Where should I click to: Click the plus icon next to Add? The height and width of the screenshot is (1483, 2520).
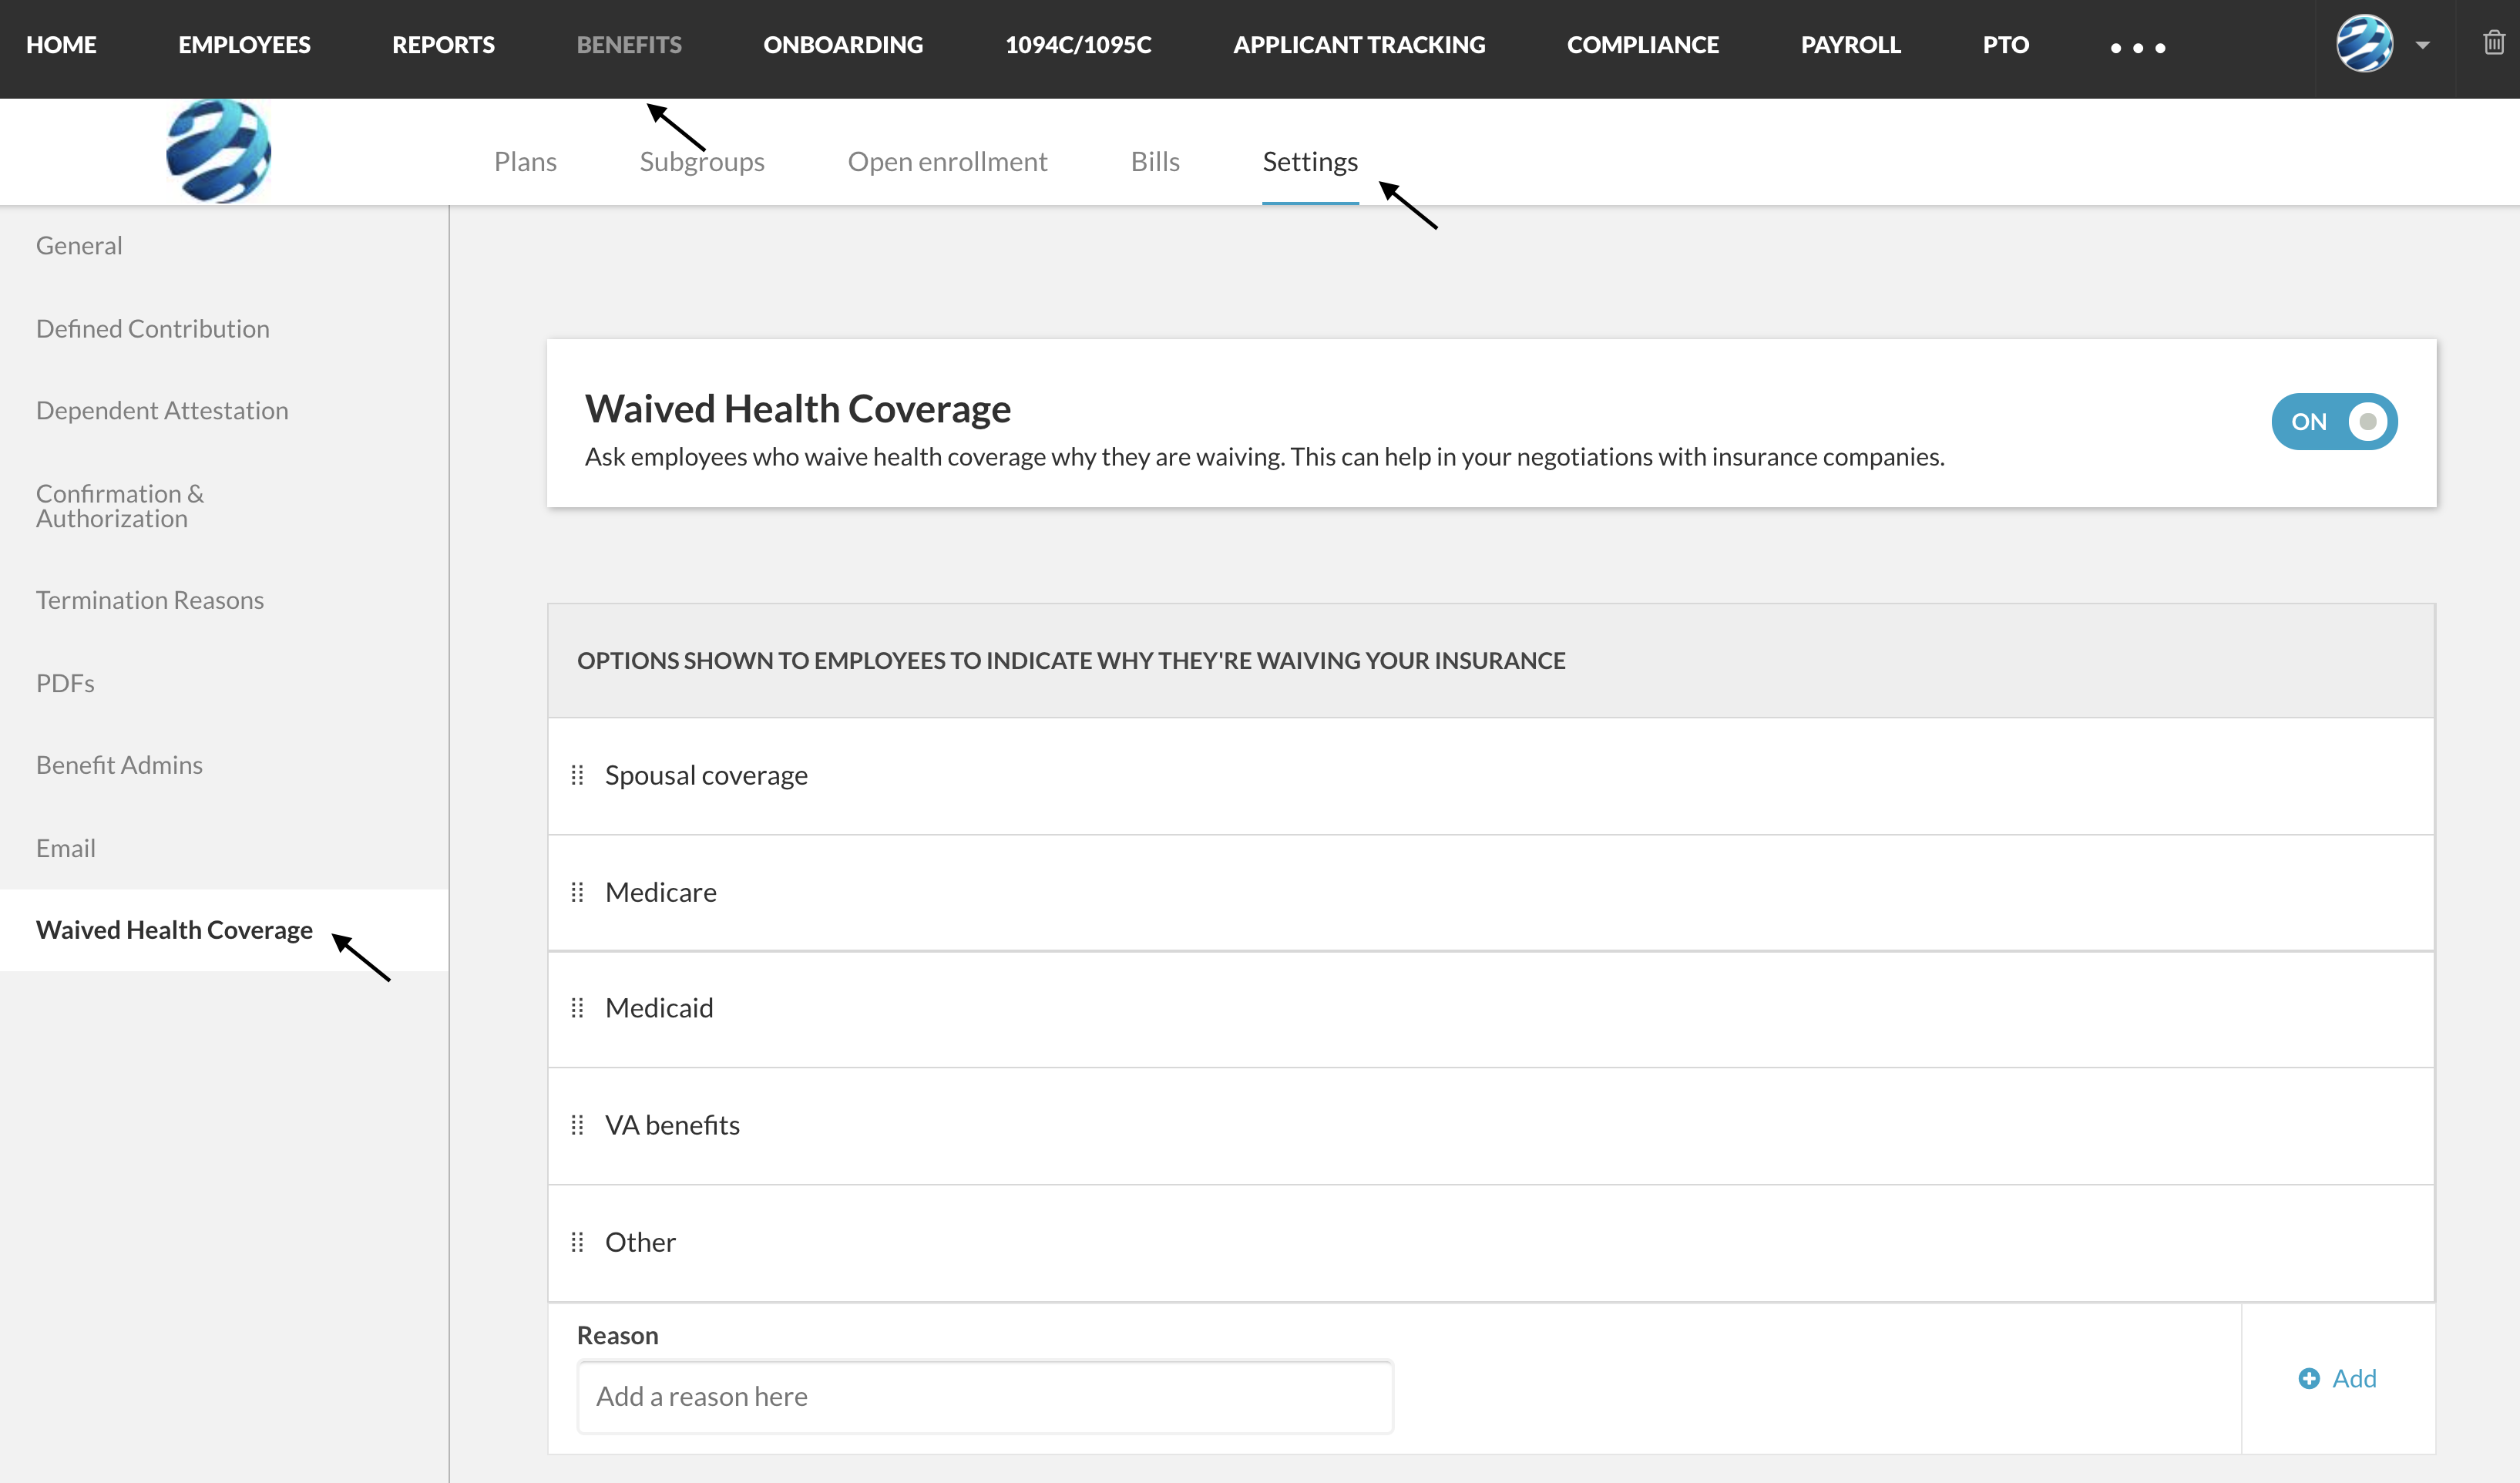(2309, 1378)
